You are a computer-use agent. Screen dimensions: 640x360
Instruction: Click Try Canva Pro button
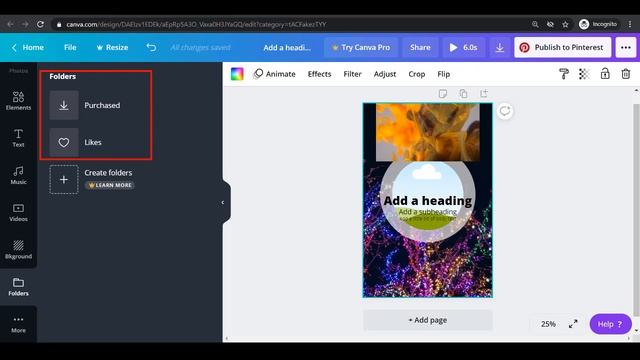point(361,47)
